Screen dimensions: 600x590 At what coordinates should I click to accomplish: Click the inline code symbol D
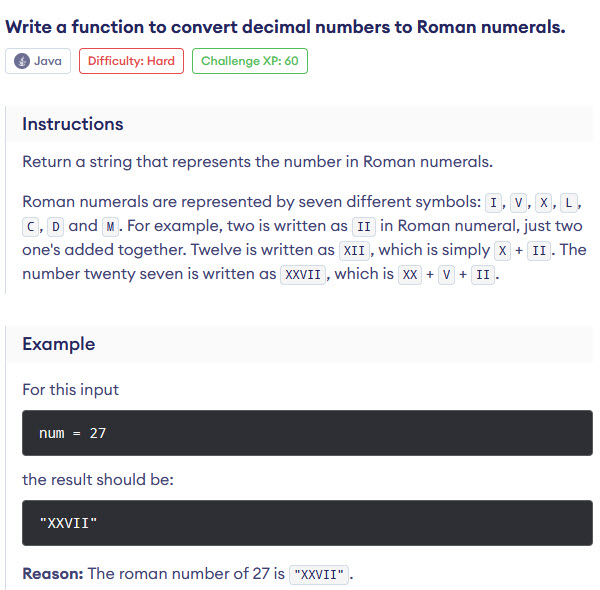(55, 227)
